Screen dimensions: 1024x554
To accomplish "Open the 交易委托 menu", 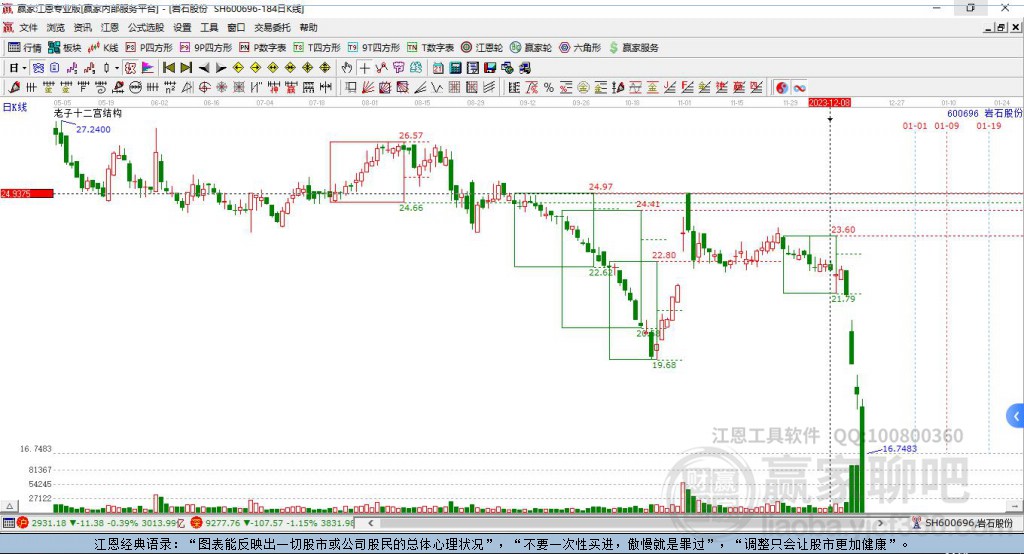I will coord(272,27).
